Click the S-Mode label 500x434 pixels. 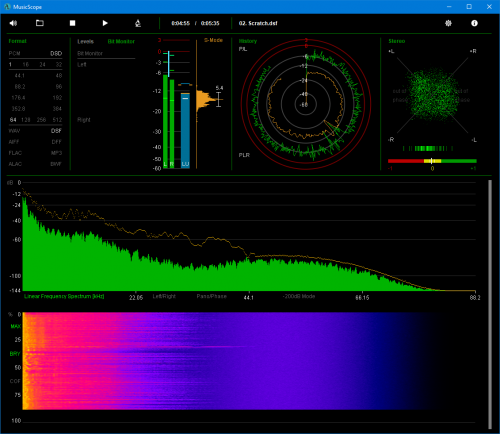[x=213, y=40]
